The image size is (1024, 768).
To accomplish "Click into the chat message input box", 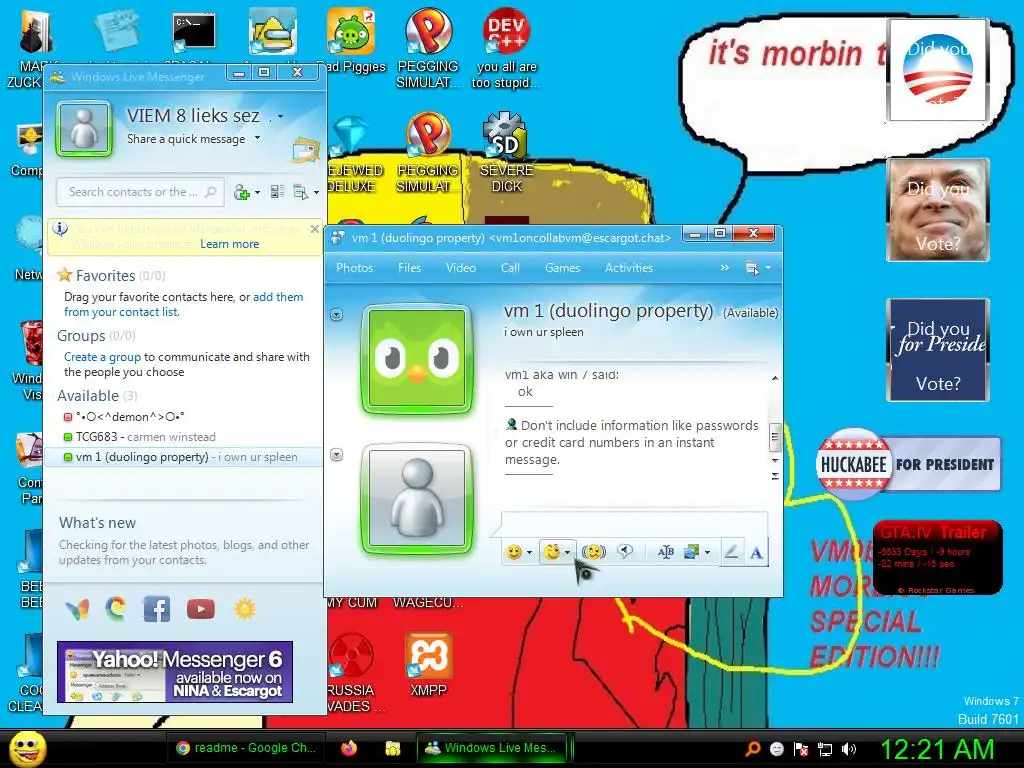I will click(633, 524).
